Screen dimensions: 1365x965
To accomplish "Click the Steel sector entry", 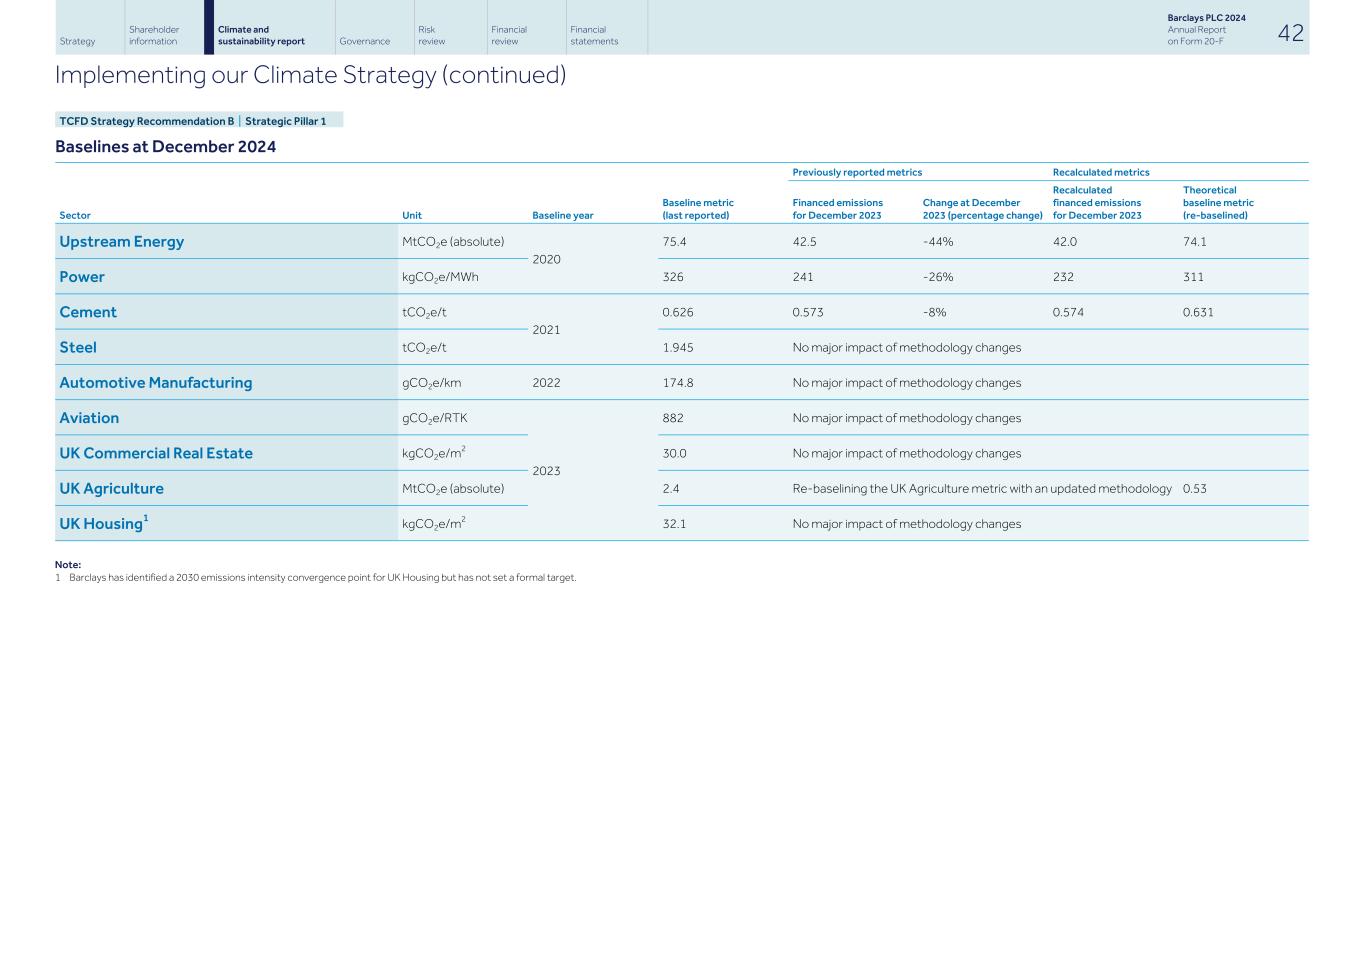I will click(x=77, y=347).
